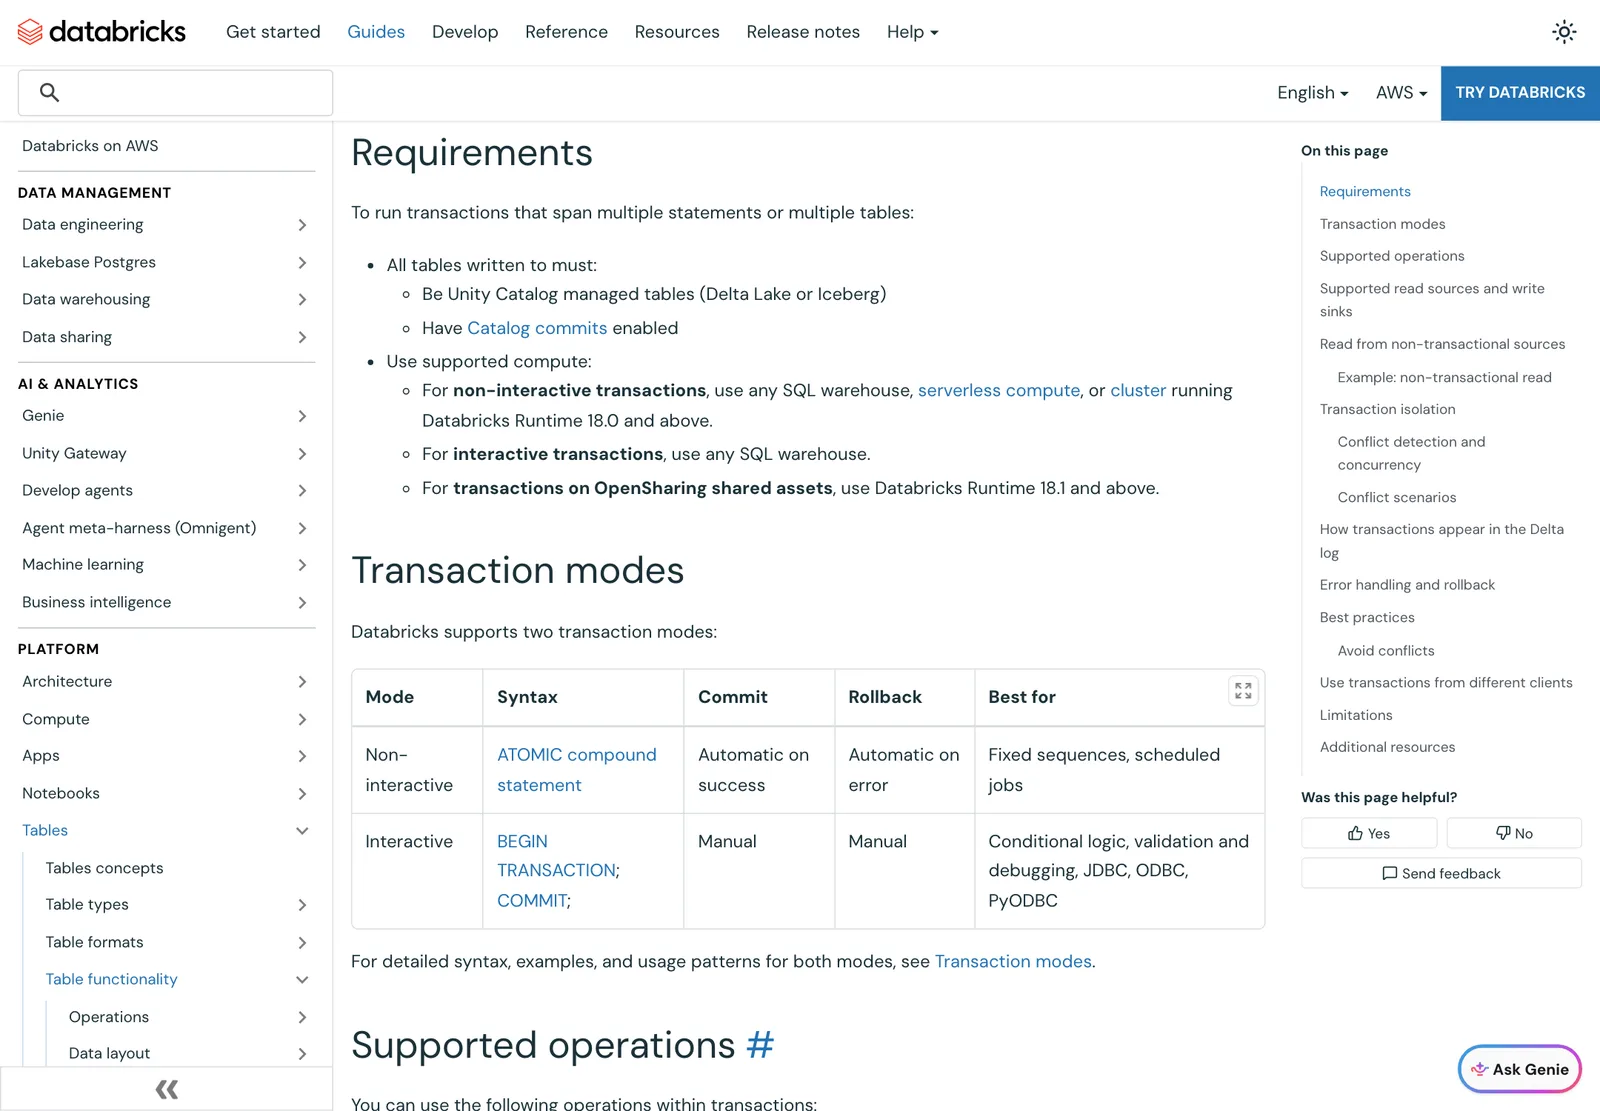Collapse the Table functionality section
The image size is (1600, 1111).
pyautogui.click(x=302, y=980)
